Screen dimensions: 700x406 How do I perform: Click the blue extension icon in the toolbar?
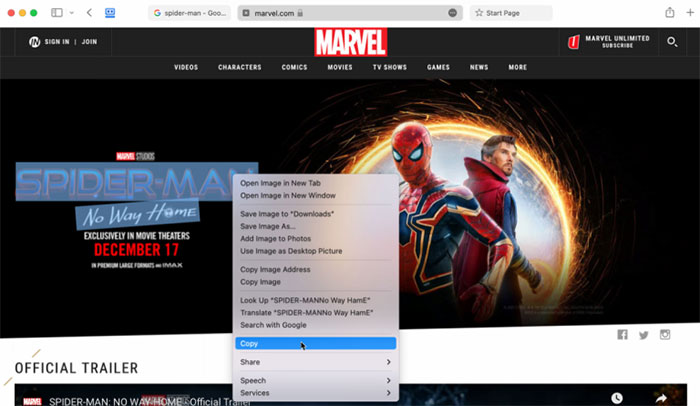pyautogui.click(x=110, y=13)
